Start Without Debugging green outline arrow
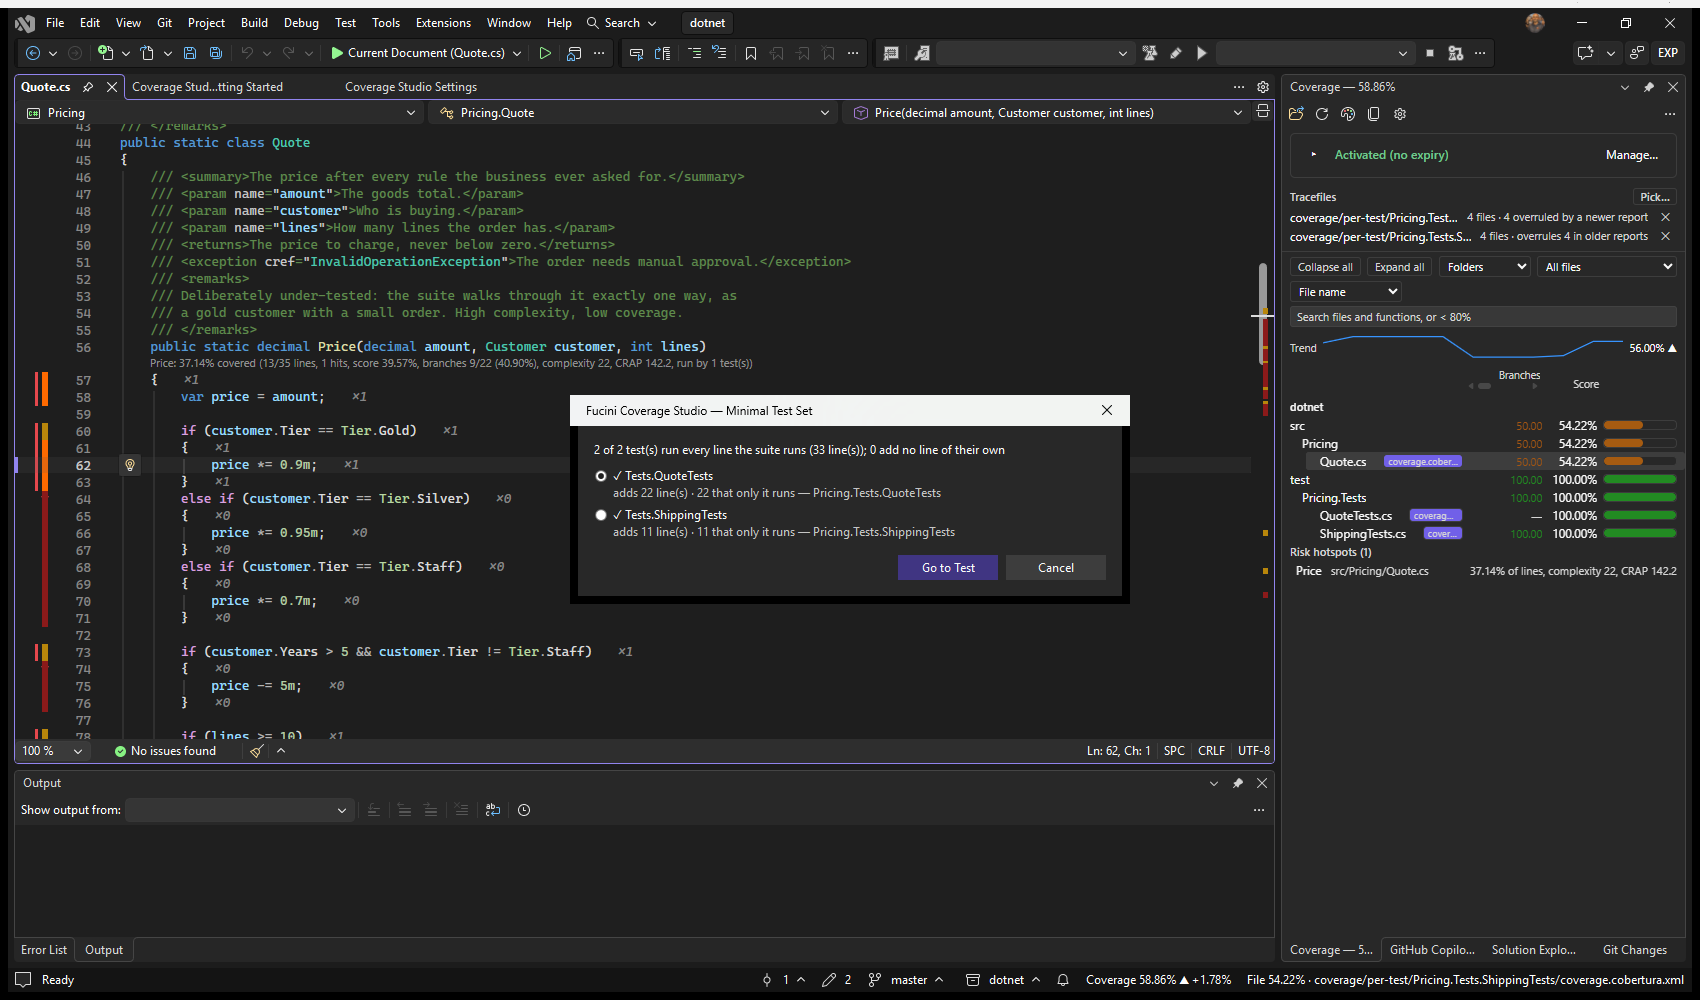This screenshot has height=1000, width=1700. point(545,53)
